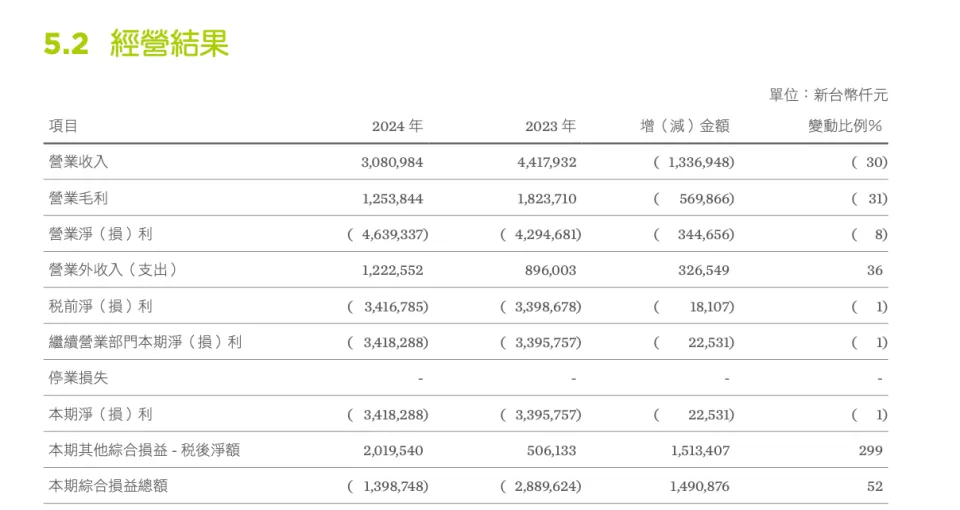
Task: Select the 4,417,932 revenue value for 2023
Action: [546, 162]
